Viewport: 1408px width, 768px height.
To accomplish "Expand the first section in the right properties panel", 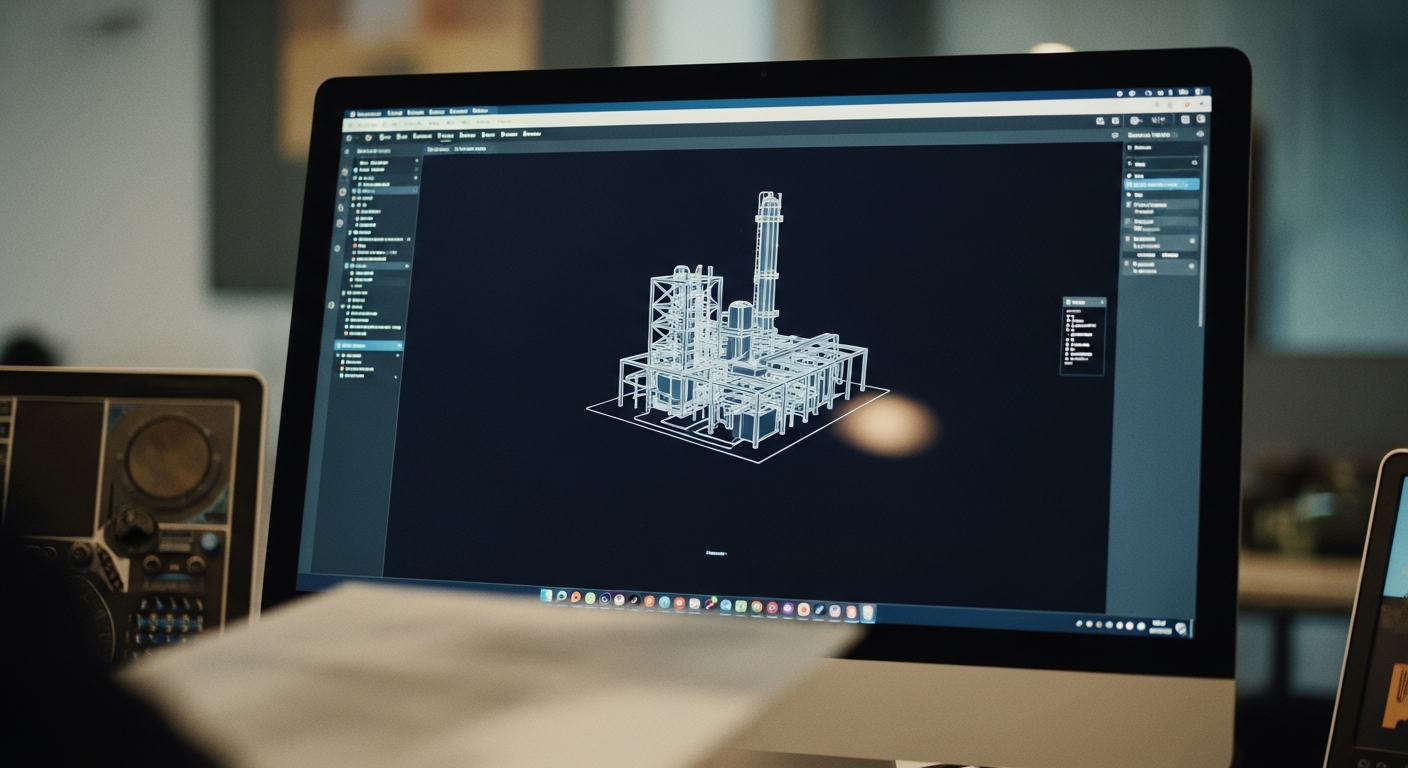I will [x=1130, y=148].
